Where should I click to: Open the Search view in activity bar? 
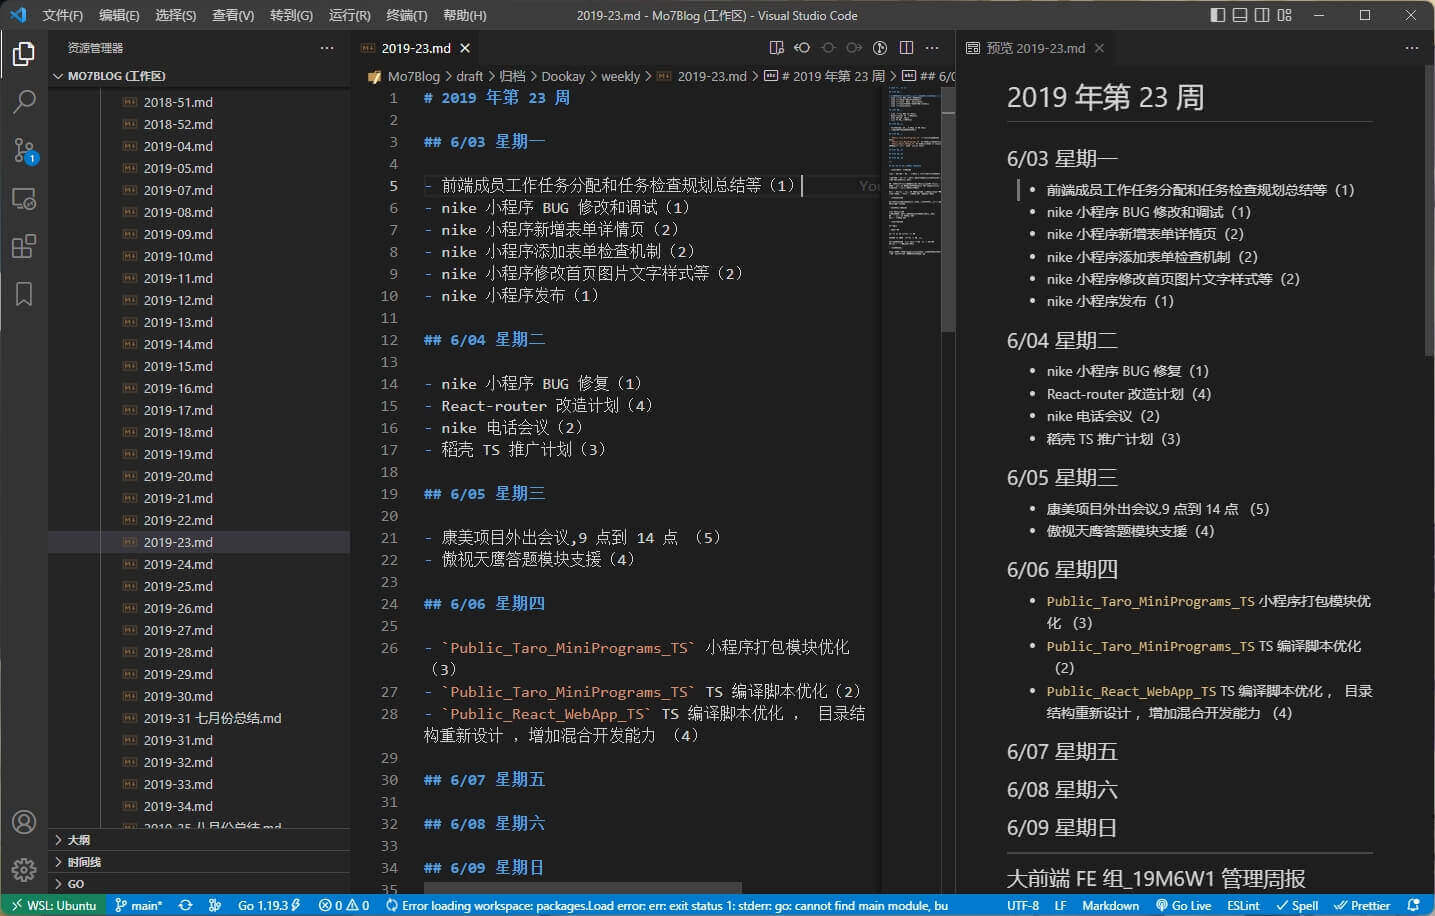click(x=24, y=102)
